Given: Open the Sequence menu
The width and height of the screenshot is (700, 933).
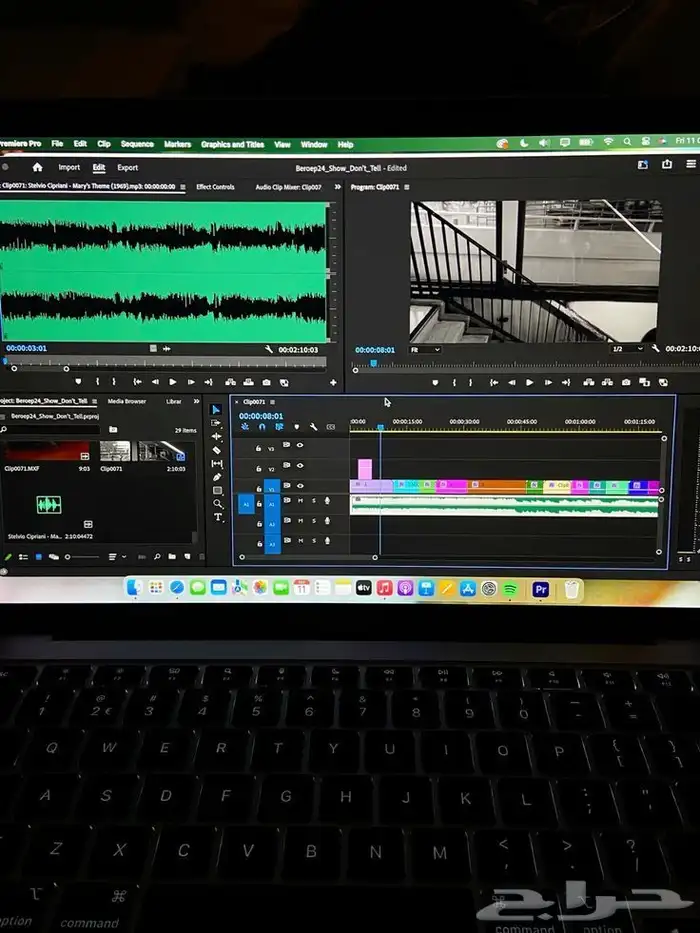Looking at the screenshot, I should tap(138, 144).
